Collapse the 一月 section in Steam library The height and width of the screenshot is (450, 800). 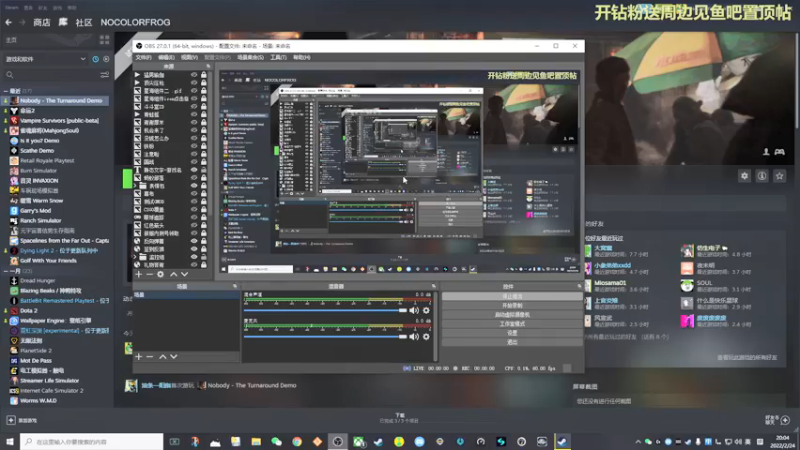6,271
